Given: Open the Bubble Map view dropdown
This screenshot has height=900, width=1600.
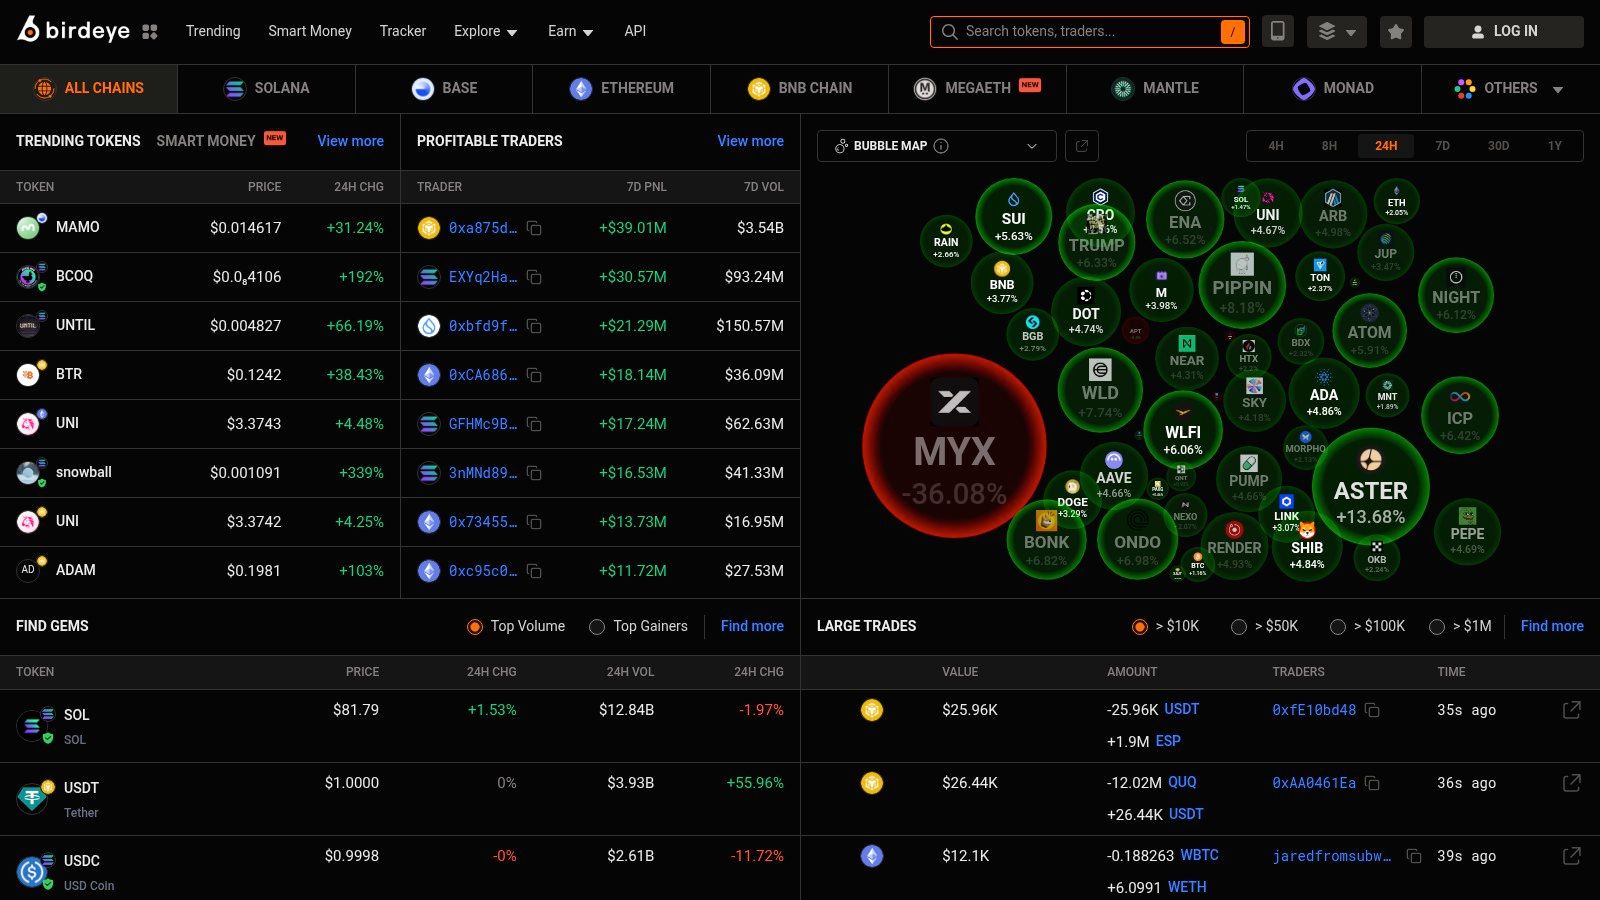Looking at the screenshot, I should (937, 146).
